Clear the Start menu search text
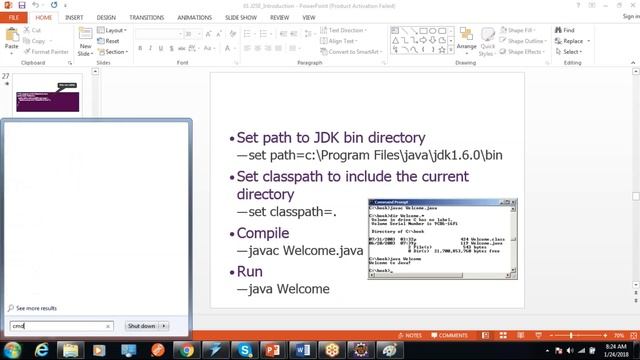 pos(108,326)
